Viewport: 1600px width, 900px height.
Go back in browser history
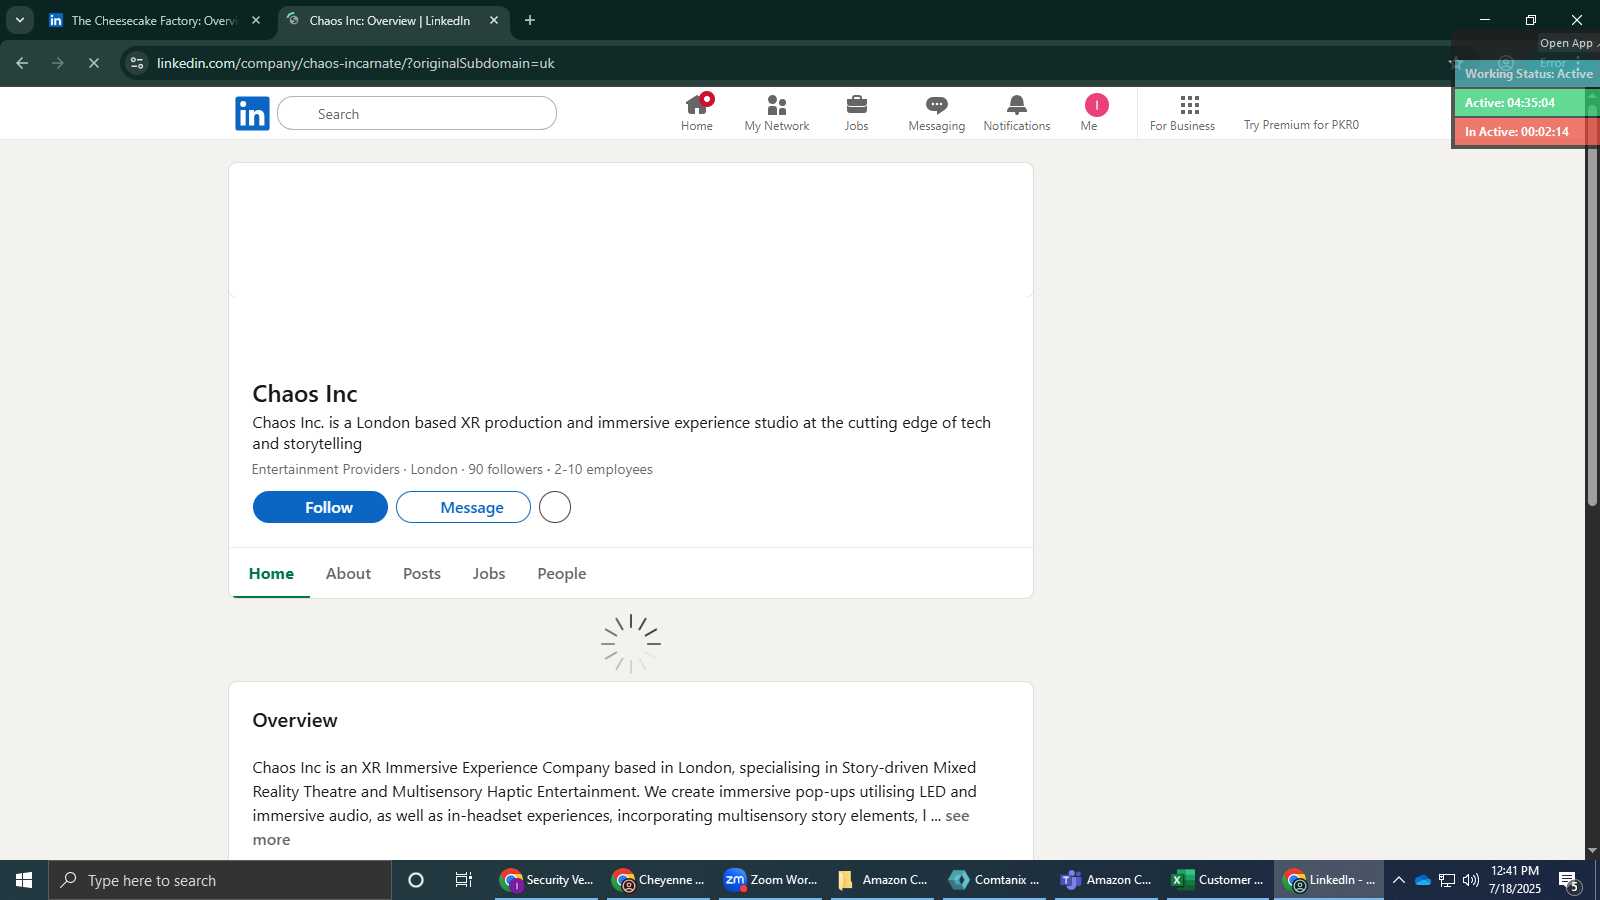click(x=22, y=63)
